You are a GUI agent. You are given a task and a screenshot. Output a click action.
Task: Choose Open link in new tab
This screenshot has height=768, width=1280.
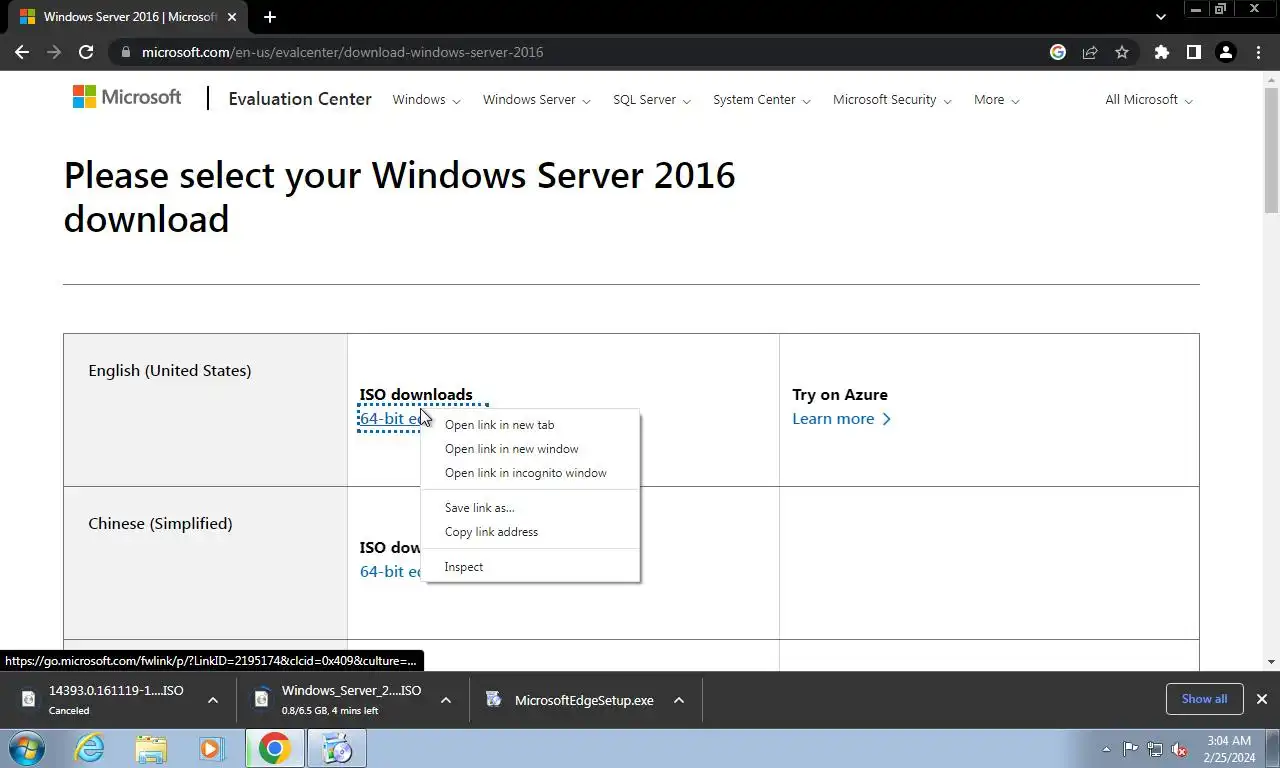tap(530, 425)
